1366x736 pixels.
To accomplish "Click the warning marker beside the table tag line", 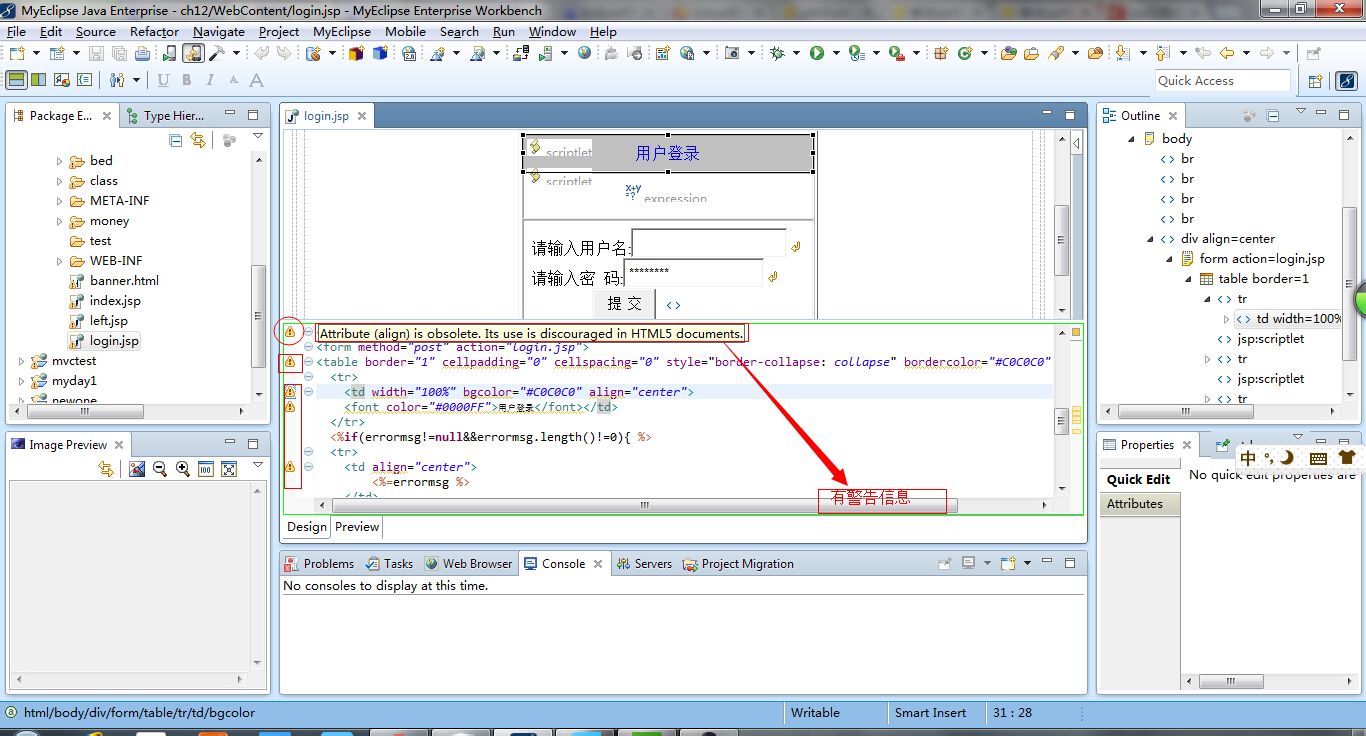I will coord(290,362).
